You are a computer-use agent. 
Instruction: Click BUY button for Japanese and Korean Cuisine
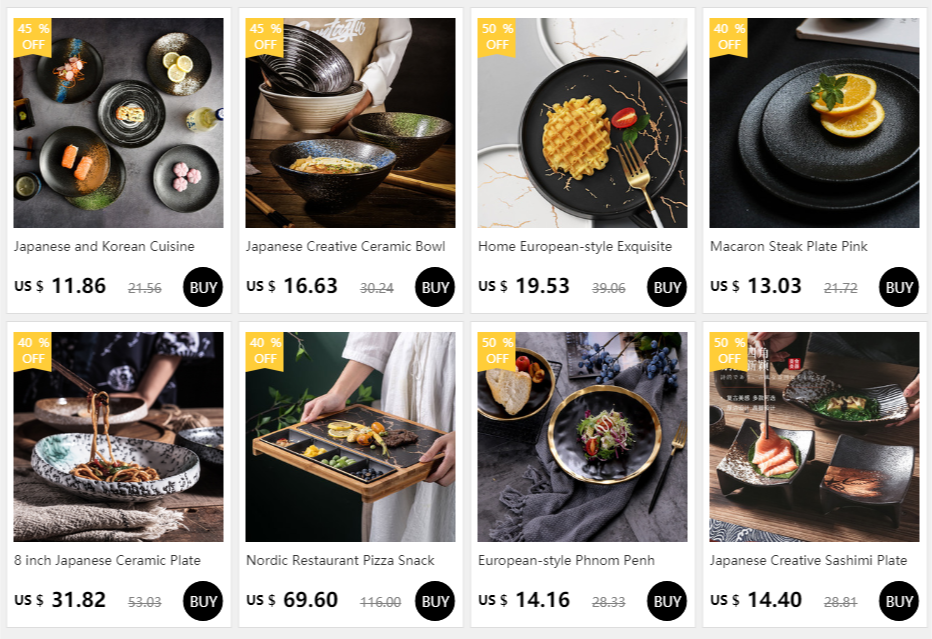pos(203,287)
